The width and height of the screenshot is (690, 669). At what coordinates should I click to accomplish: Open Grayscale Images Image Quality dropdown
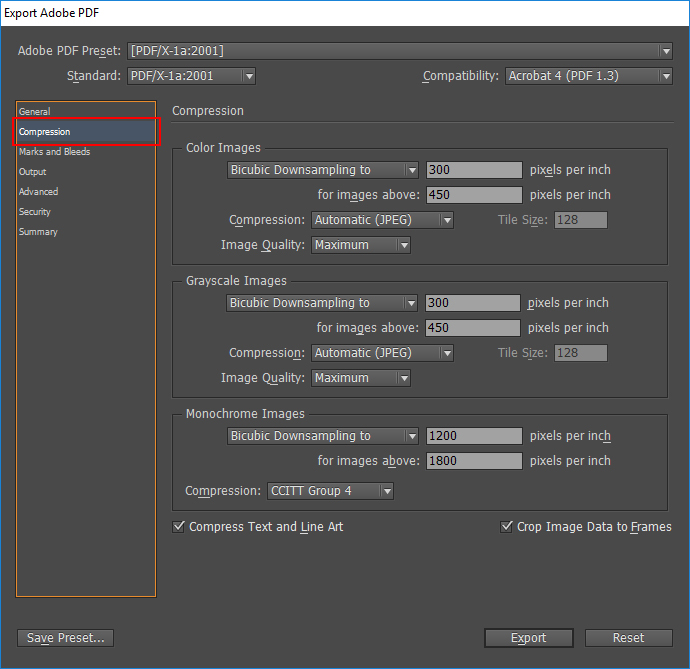coord(361,378)
